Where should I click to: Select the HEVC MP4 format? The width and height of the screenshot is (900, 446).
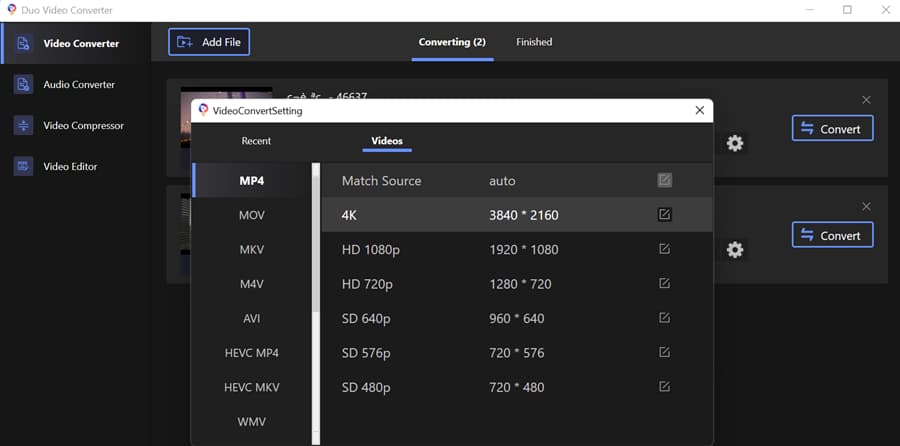[x=252, y=352]
